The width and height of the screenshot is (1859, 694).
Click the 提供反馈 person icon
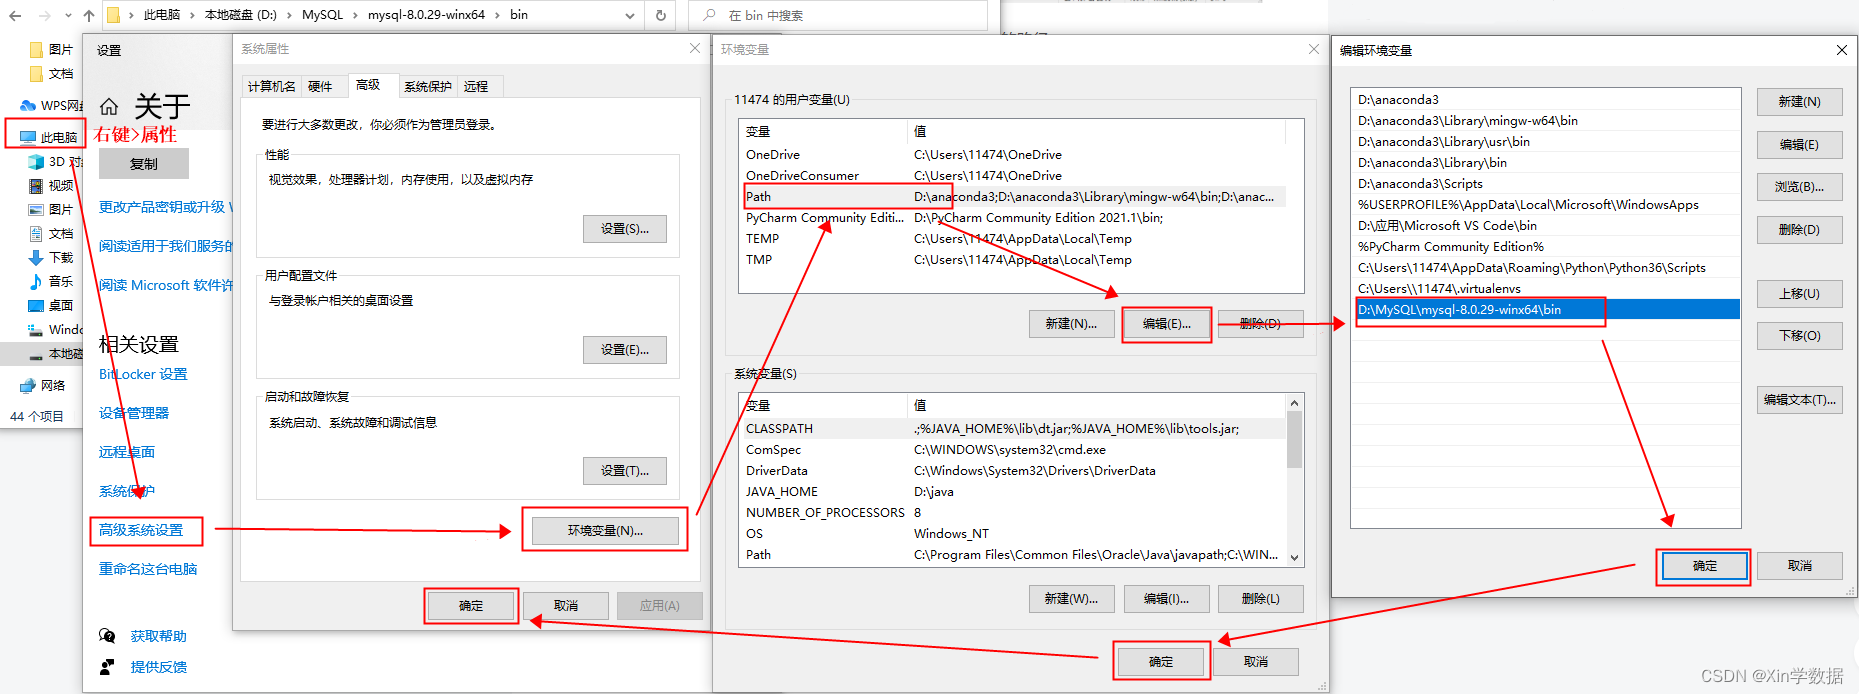108,667
